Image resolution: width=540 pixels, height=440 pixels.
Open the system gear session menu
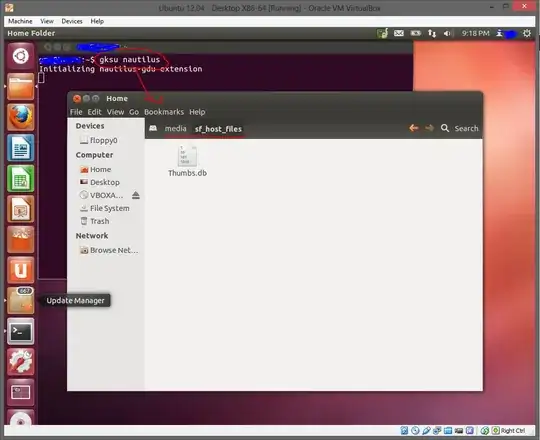coord(527,33)
